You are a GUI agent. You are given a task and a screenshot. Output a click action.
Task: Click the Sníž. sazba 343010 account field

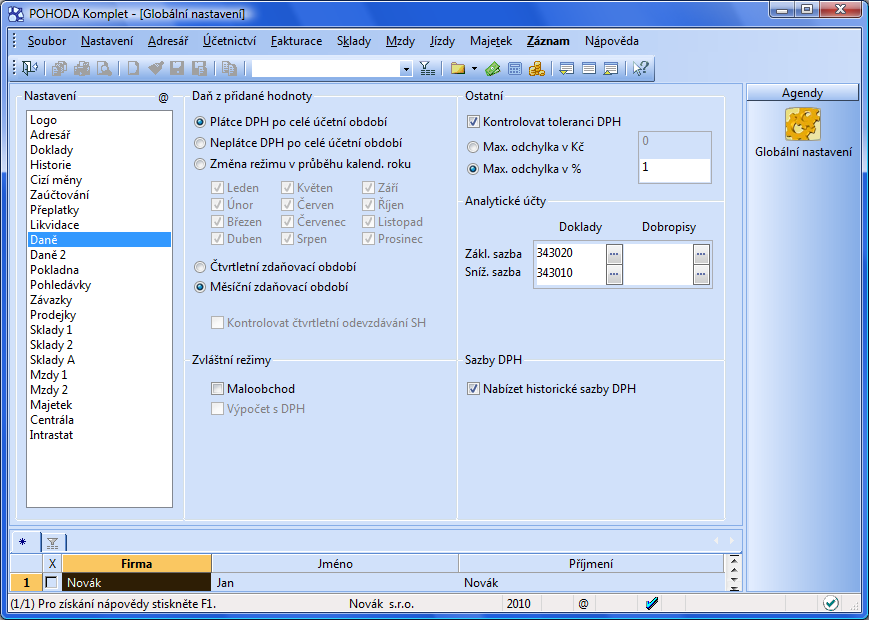point(570,273)
